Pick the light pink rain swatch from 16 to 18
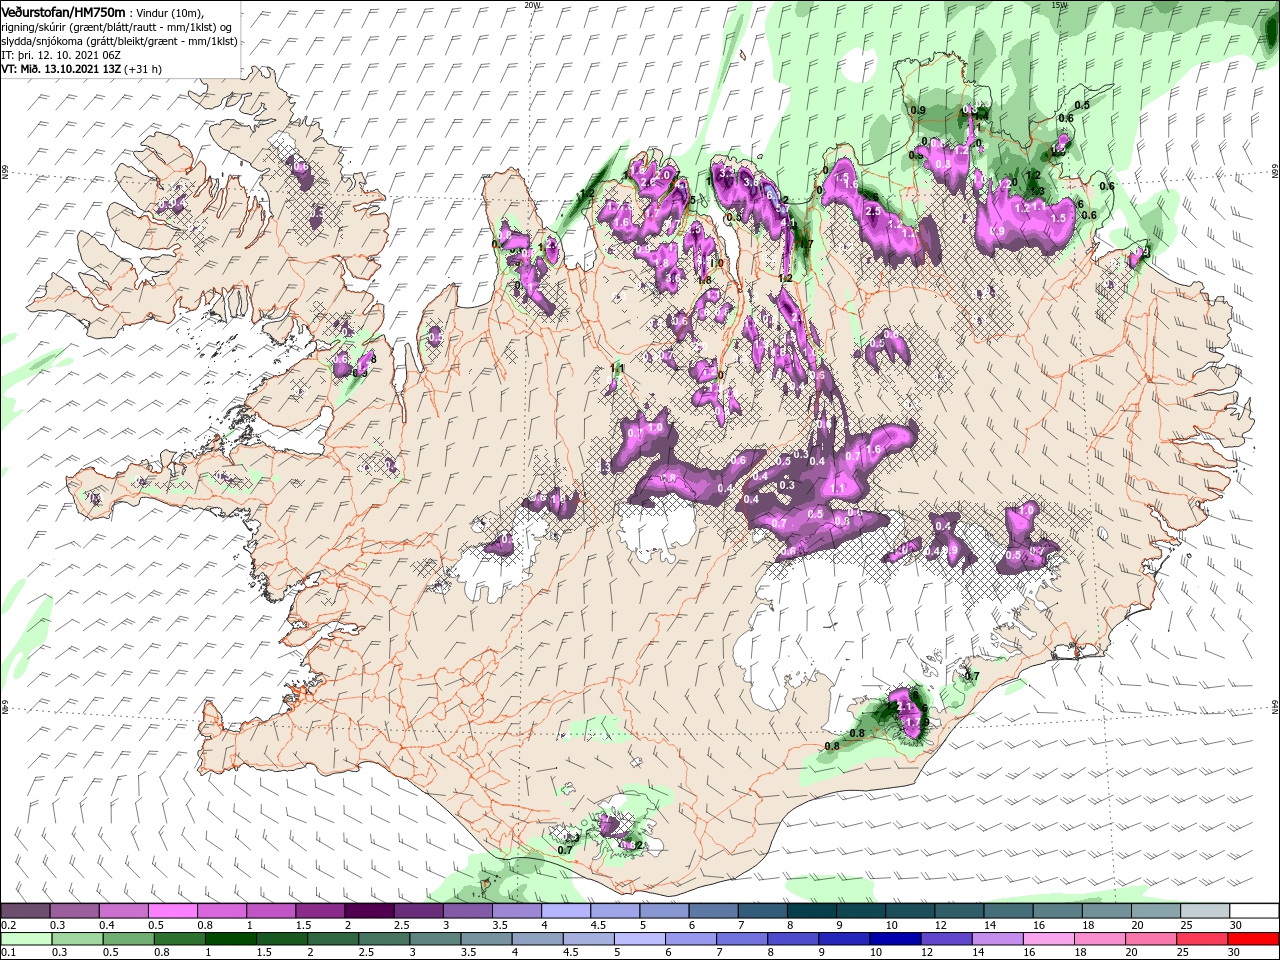 click(1049, 939)
